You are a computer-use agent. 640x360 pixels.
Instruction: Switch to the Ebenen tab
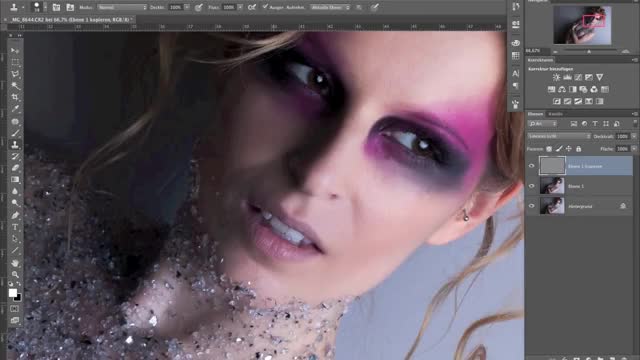(x=535, y=114)
